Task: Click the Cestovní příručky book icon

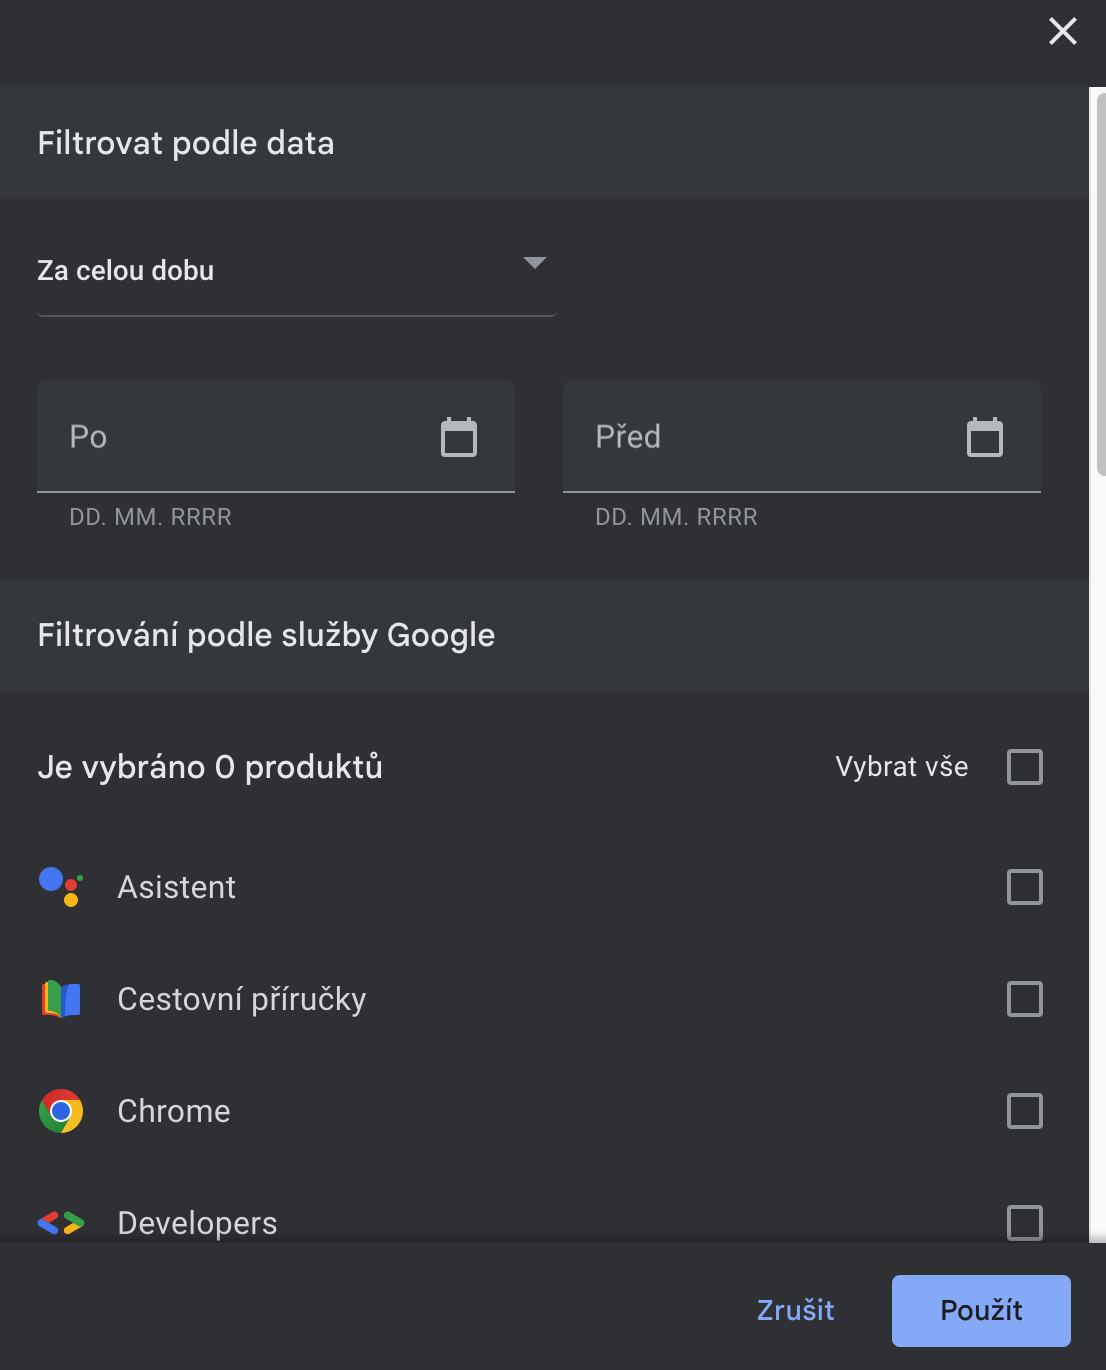Action: 61,999
